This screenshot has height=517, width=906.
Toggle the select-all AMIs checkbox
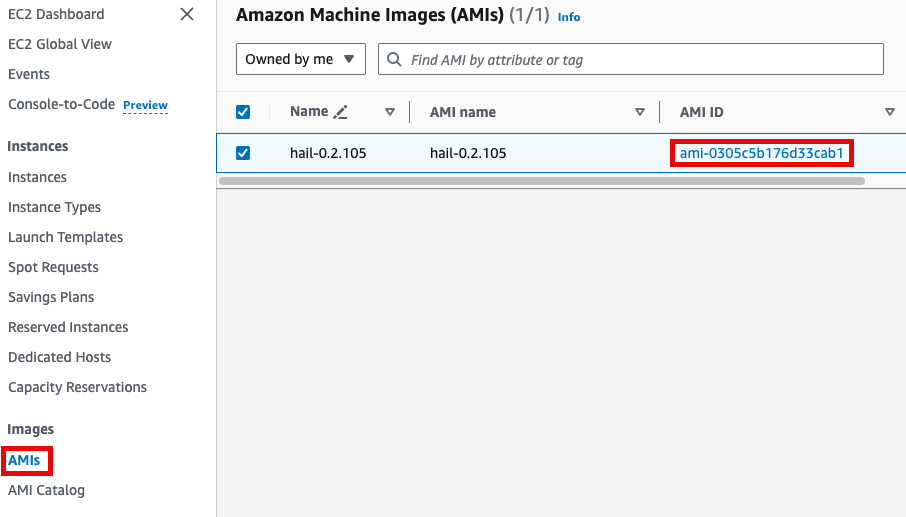point(243,112)
